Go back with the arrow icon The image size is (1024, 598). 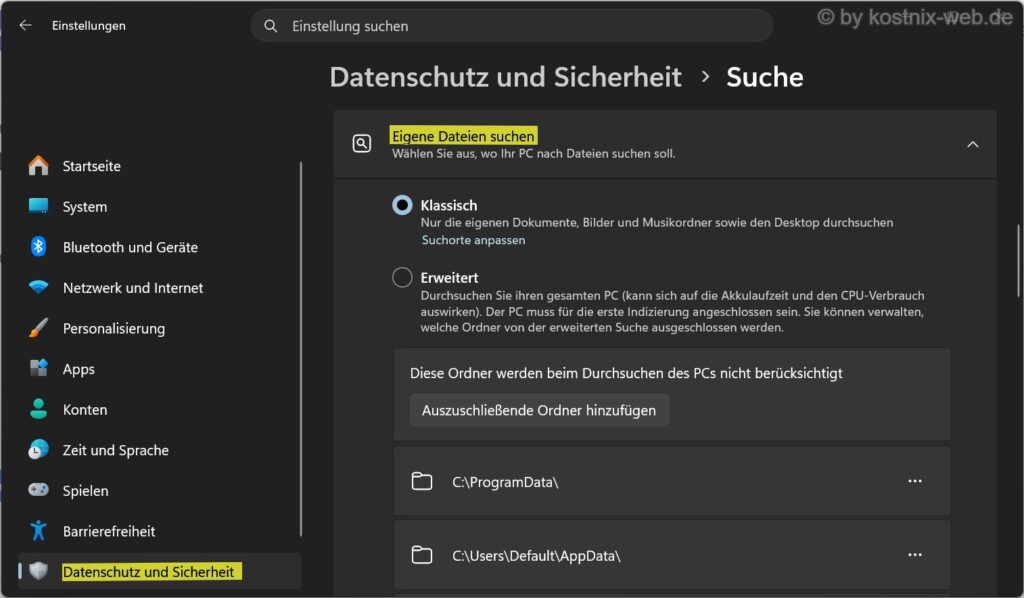[x=25, y=25]
